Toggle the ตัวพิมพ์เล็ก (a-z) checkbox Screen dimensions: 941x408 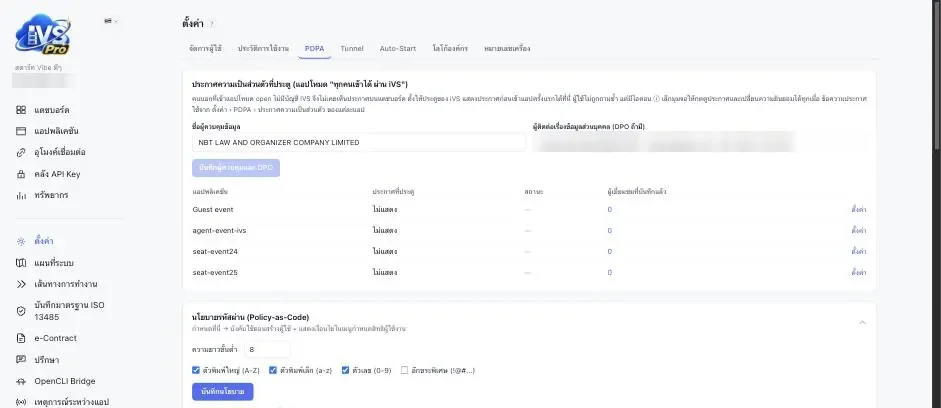point(273,370)
